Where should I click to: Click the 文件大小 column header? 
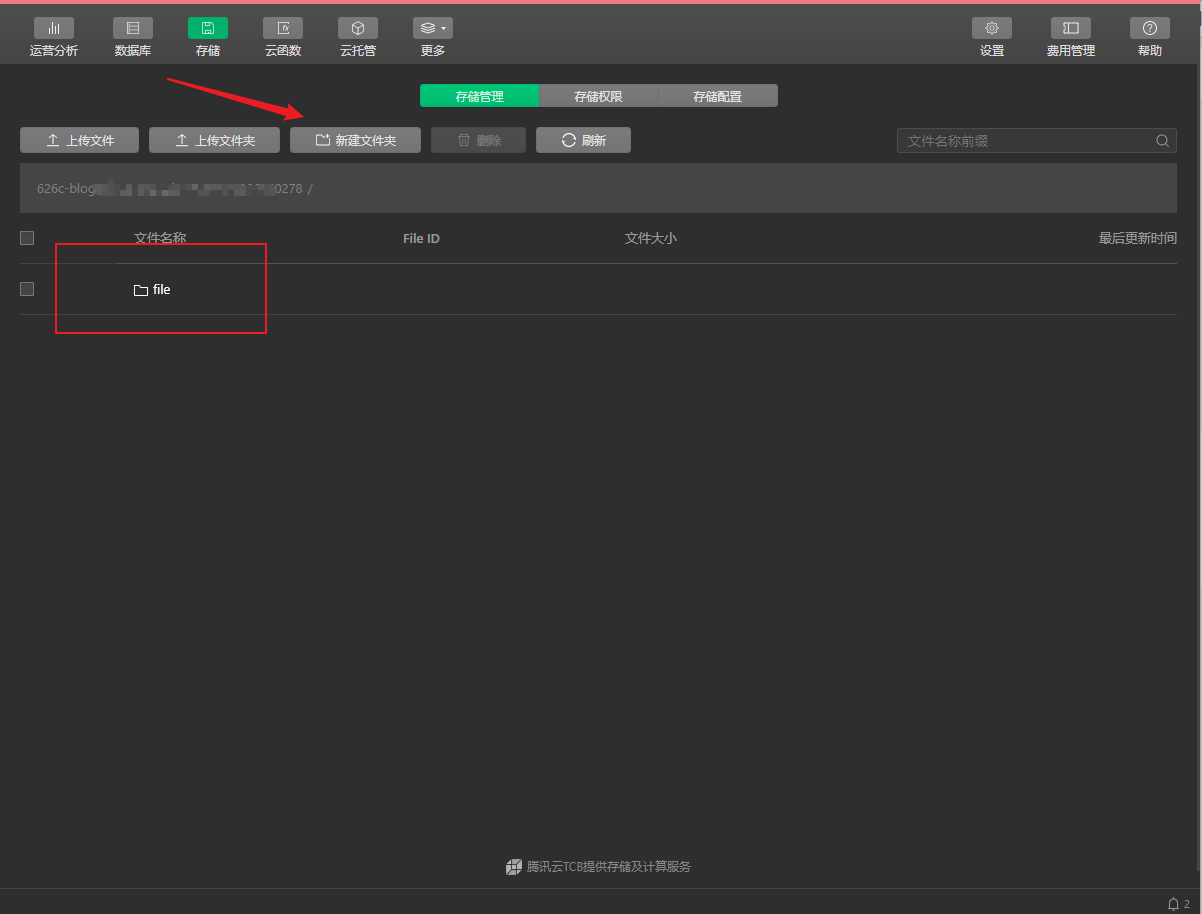[650, 238]
